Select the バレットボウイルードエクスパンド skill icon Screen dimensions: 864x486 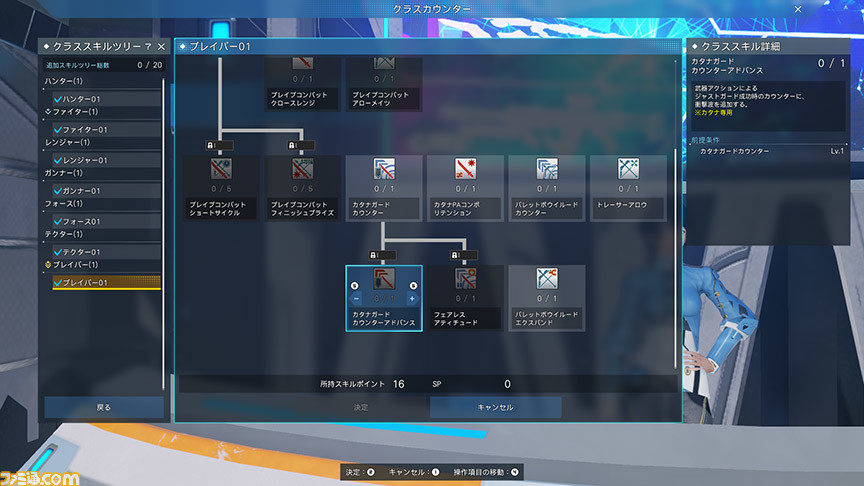click(547, 279)
